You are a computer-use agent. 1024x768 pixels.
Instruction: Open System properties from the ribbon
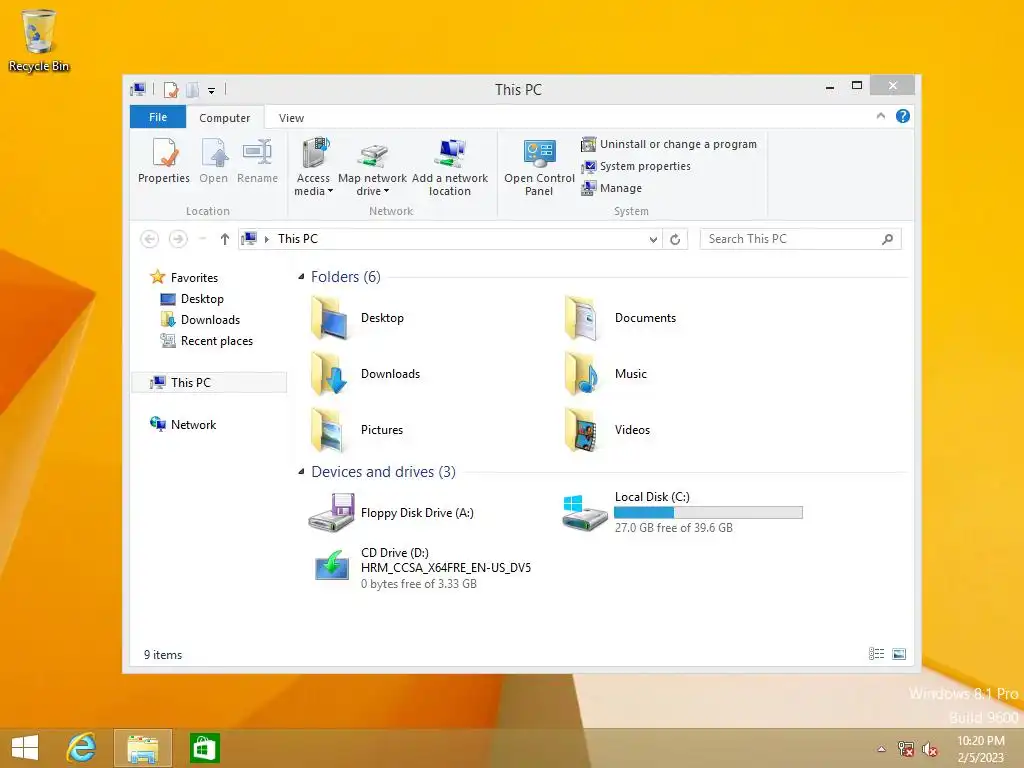(x=636, y=166)
